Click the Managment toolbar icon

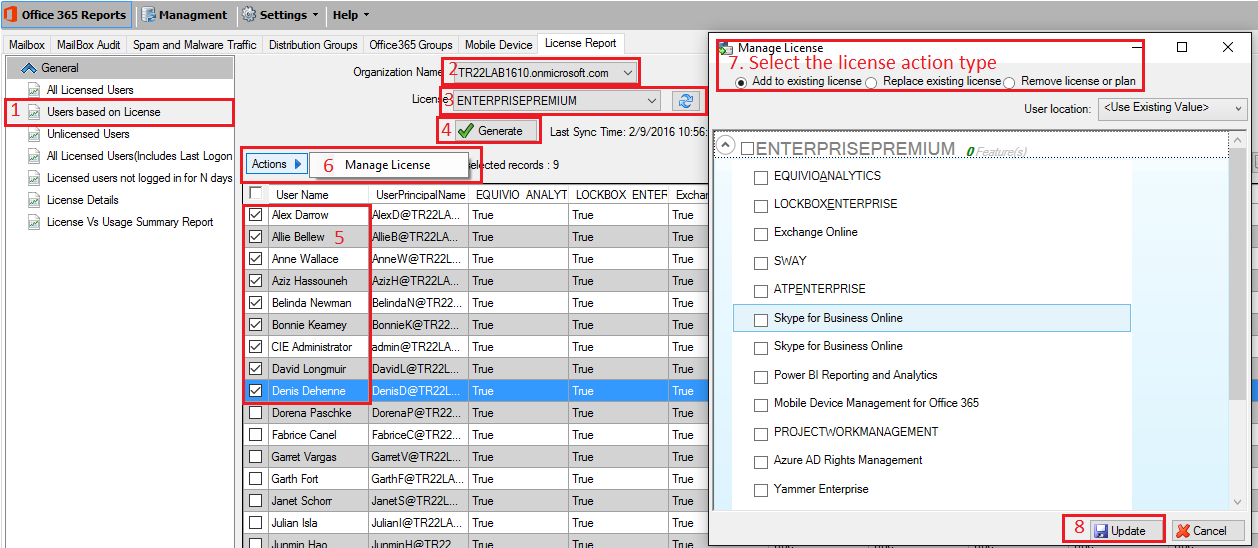[x=148, y=15]
